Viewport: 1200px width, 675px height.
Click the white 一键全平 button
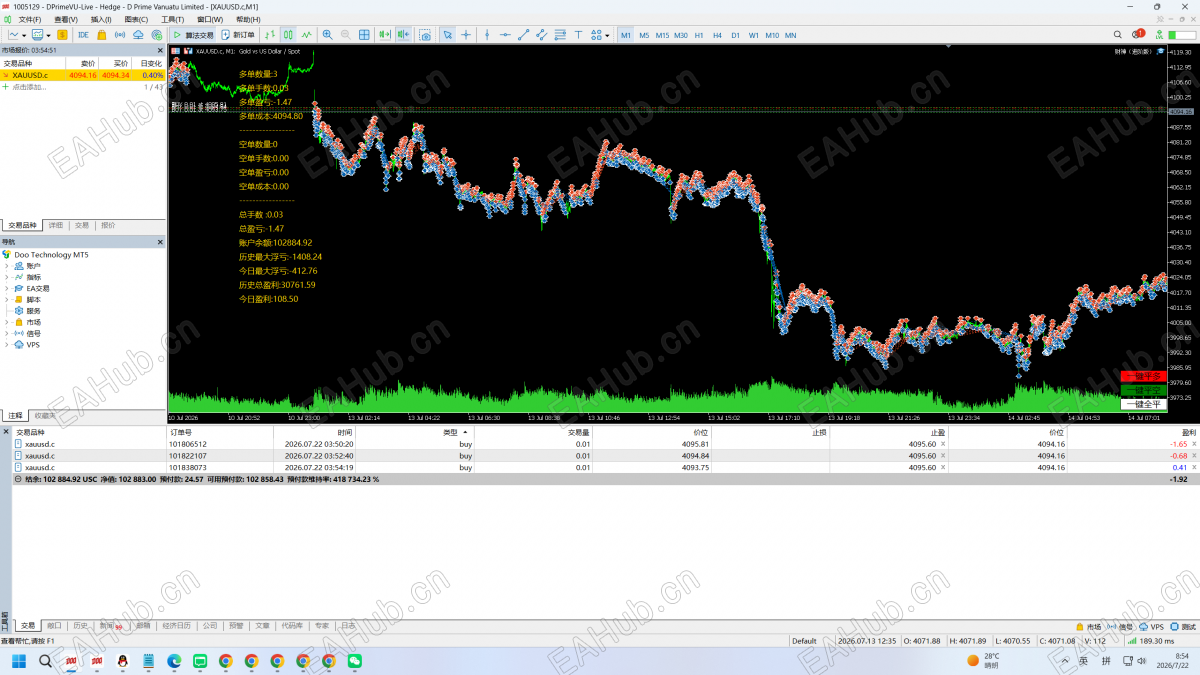tap(1142, 404)
